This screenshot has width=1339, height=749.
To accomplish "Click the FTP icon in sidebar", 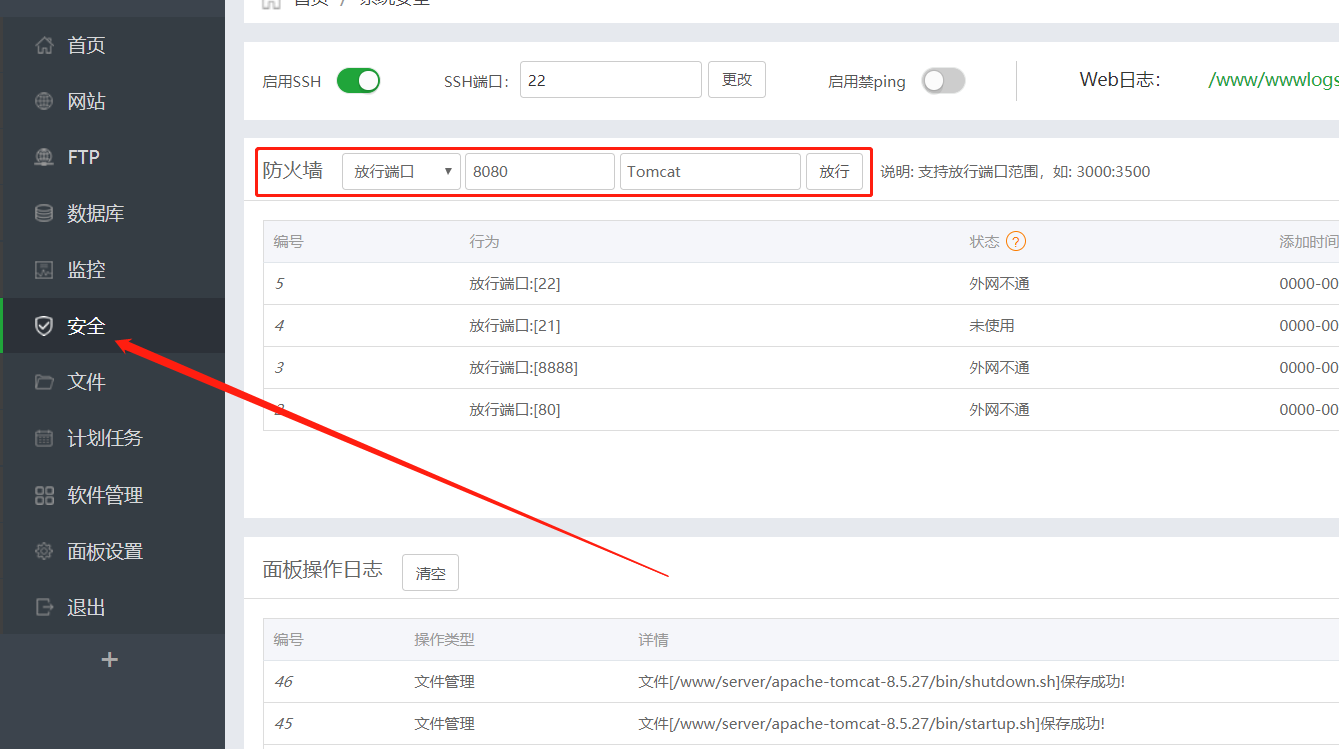I will click(x=44, y=158).
